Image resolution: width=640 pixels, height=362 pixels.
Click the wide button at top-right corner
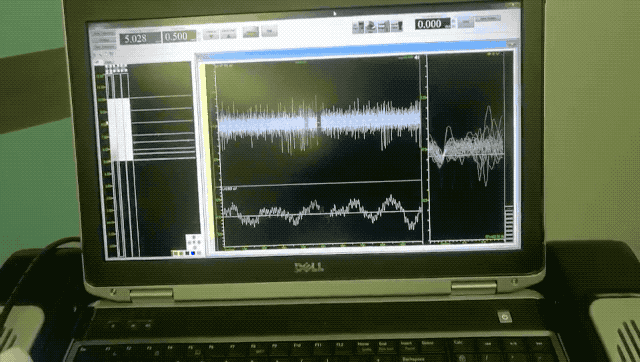click(x=488, y=19)
